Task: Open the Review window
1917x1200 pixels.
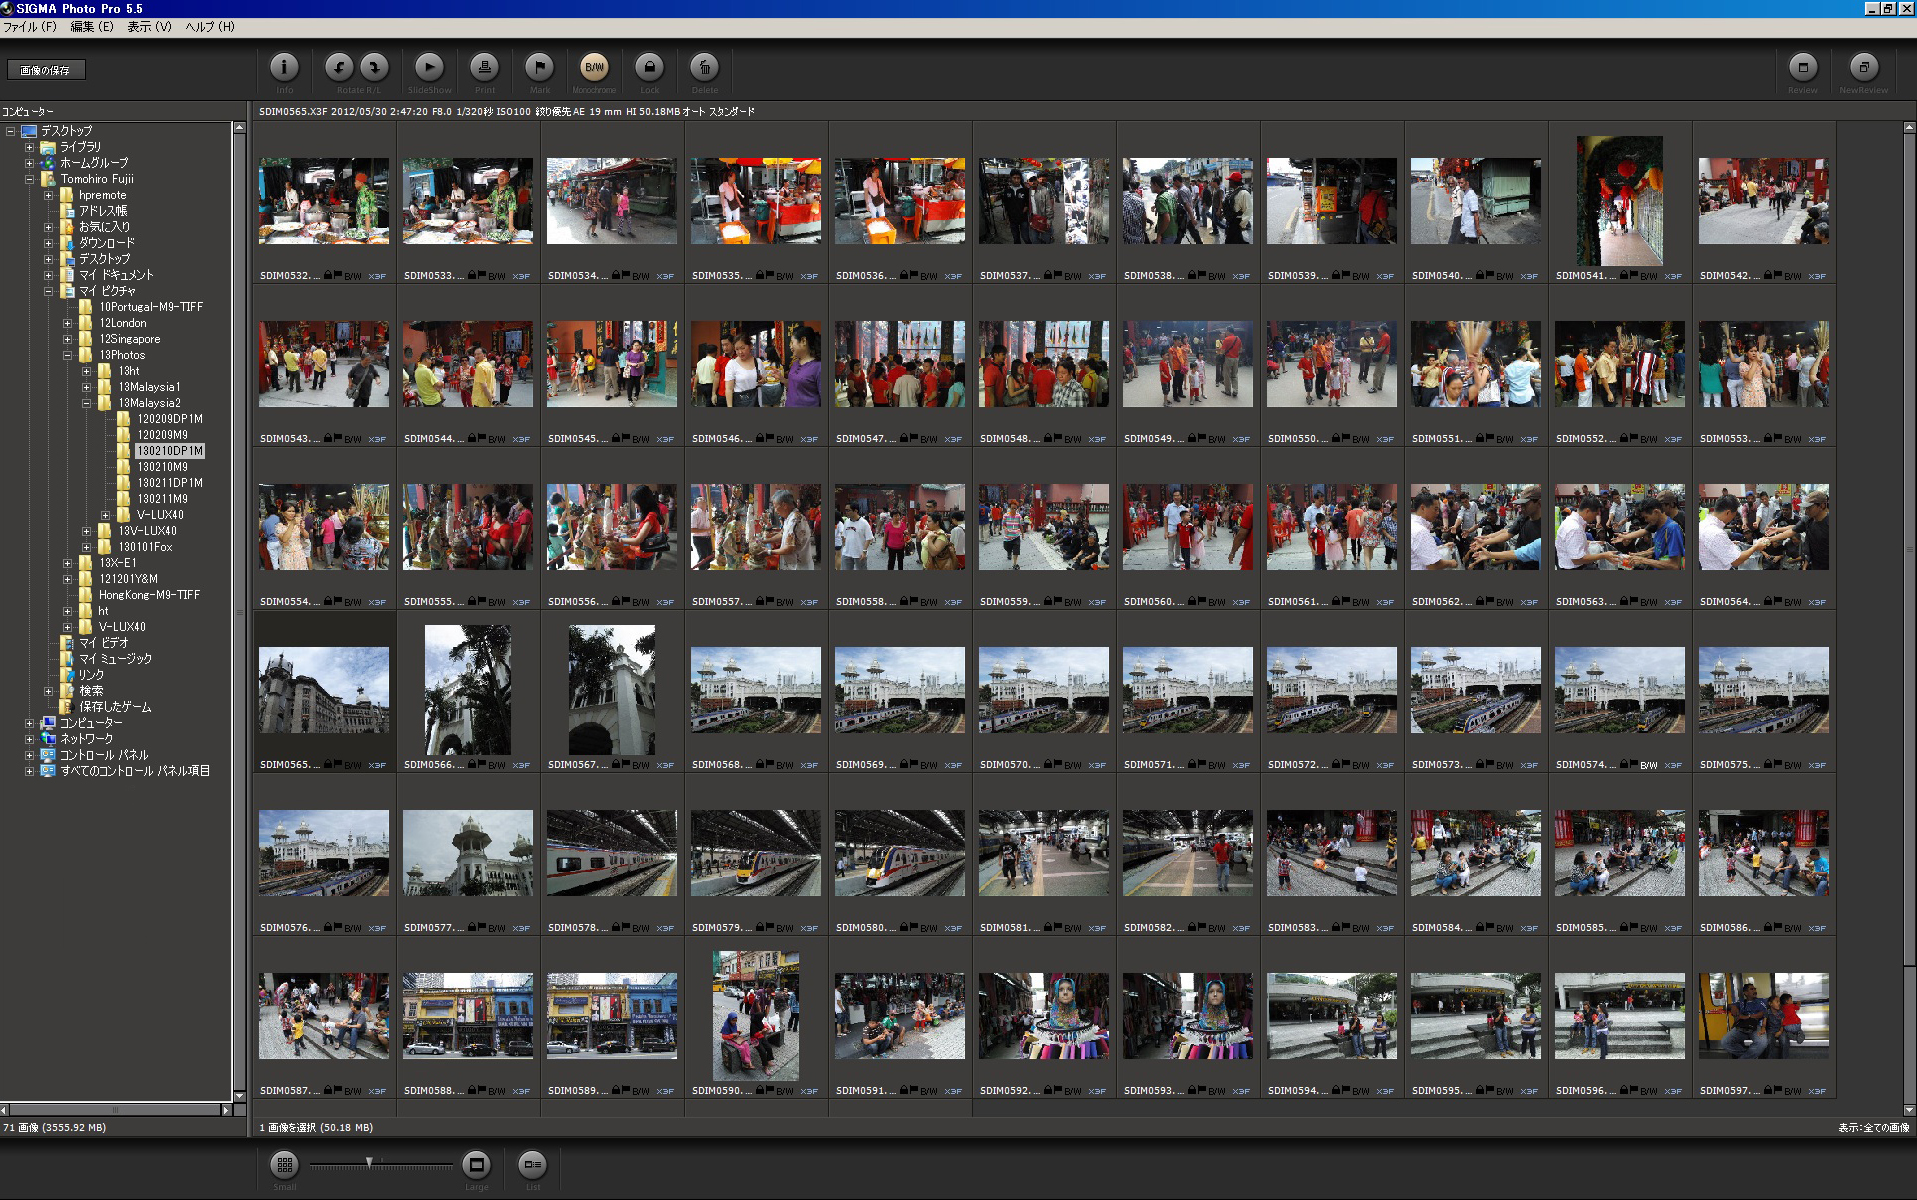Action: click(1802, 68)
